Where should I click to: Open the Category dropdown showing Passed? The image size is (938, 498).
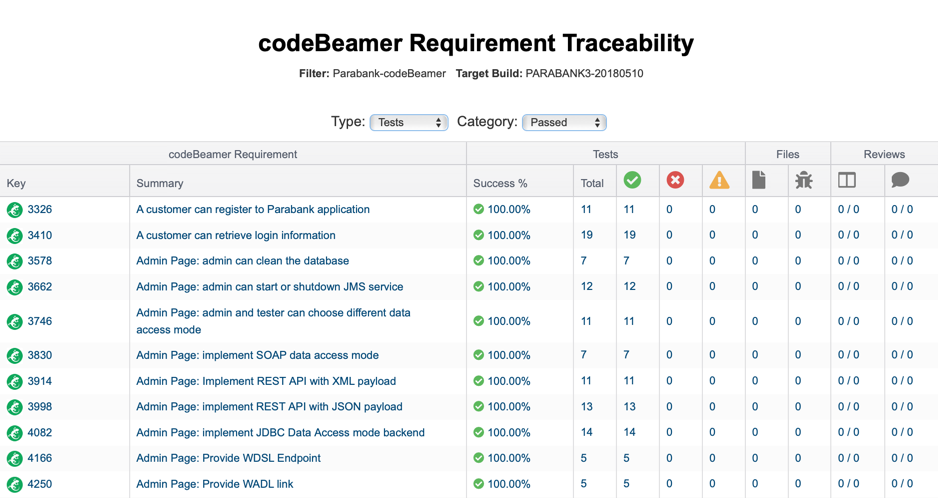click(x=564, y=122)
